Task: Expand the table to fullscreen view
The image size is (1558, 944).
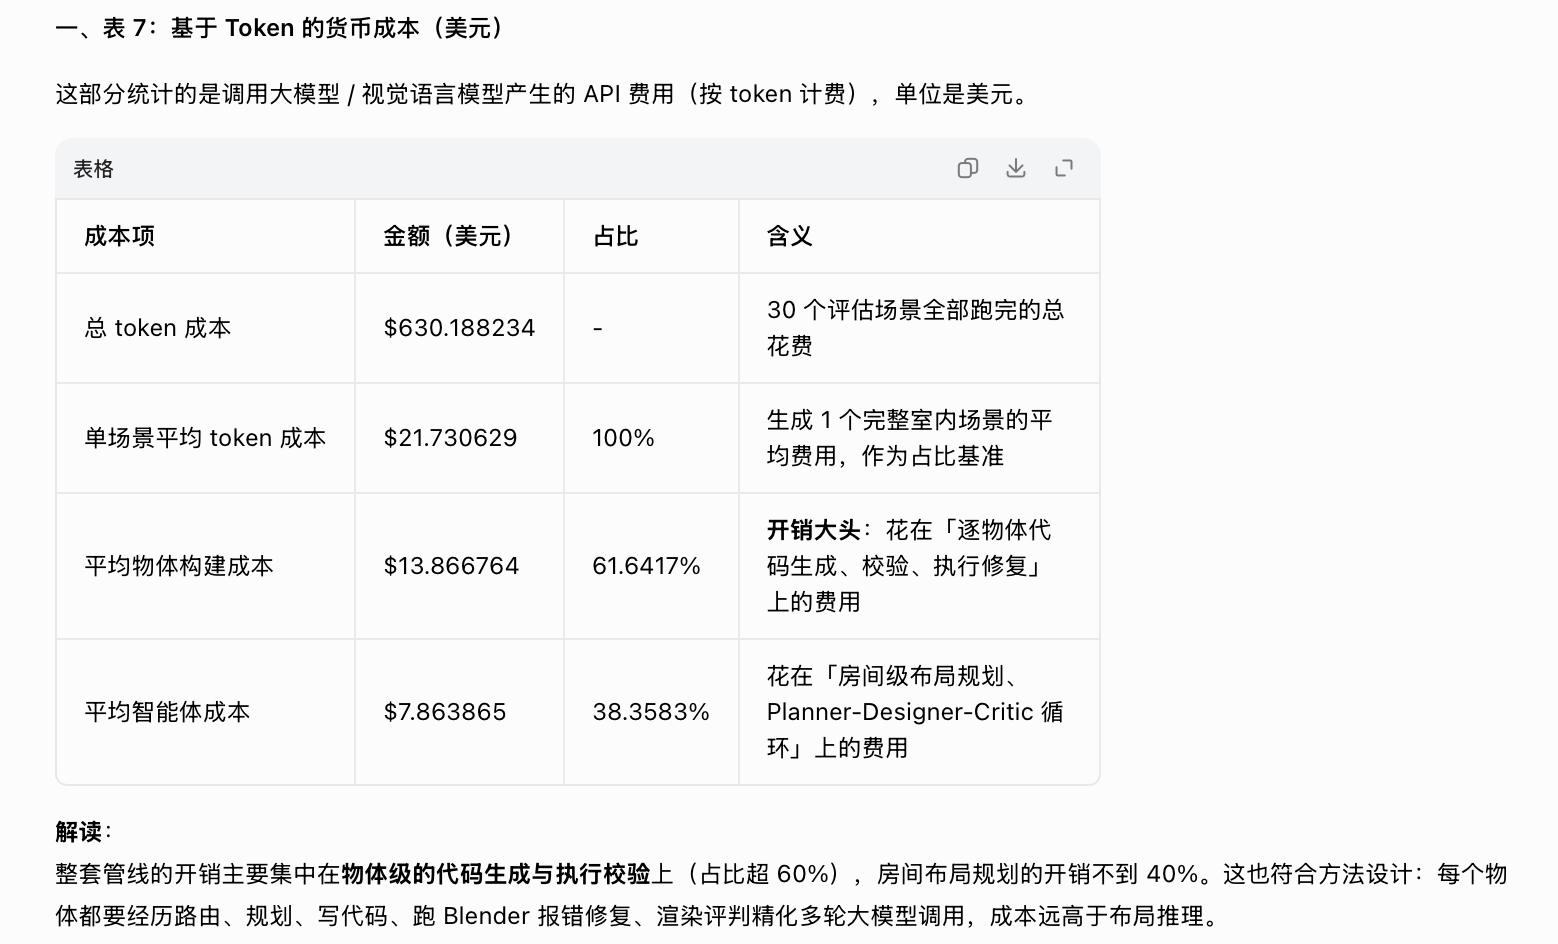Action: coord(1063,168)
